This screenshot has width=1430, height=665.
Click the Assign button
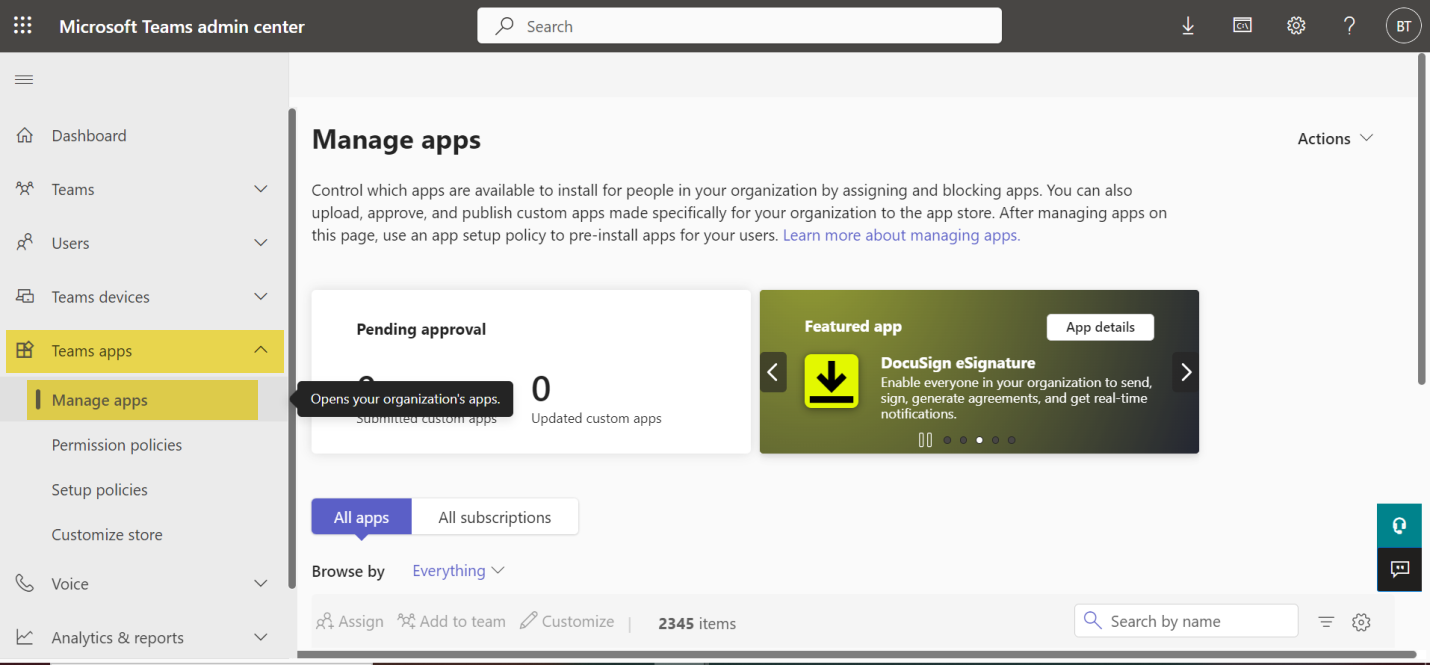click(x=350, y=622)
